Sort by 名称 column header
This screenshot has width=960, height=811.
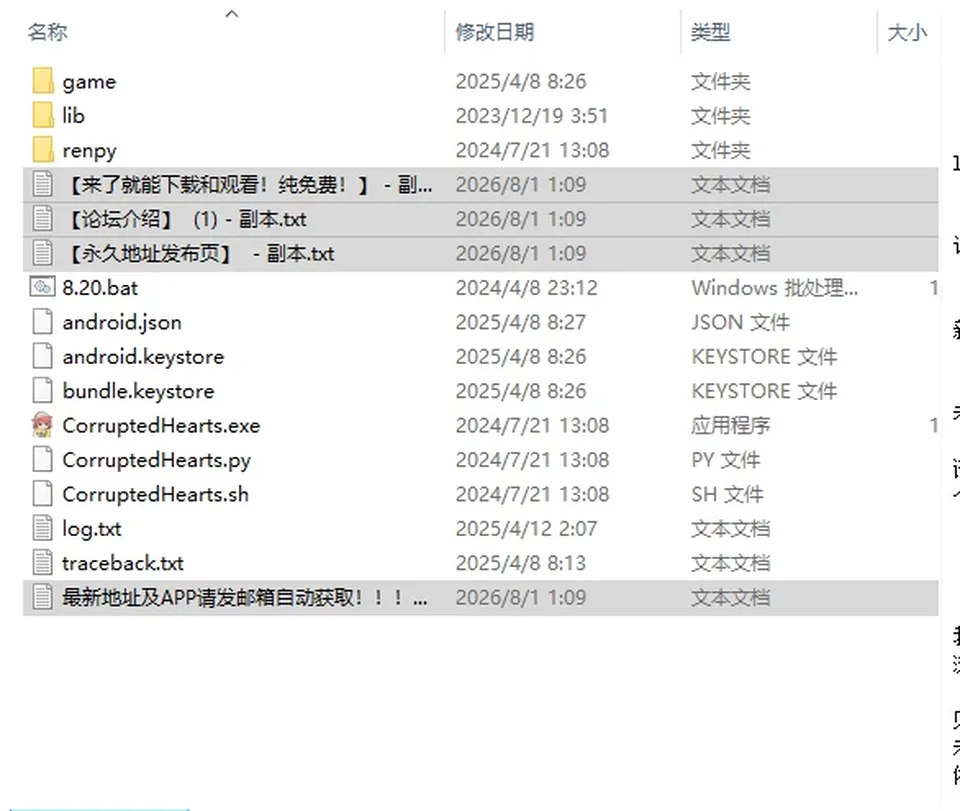(x=47, y=32)
